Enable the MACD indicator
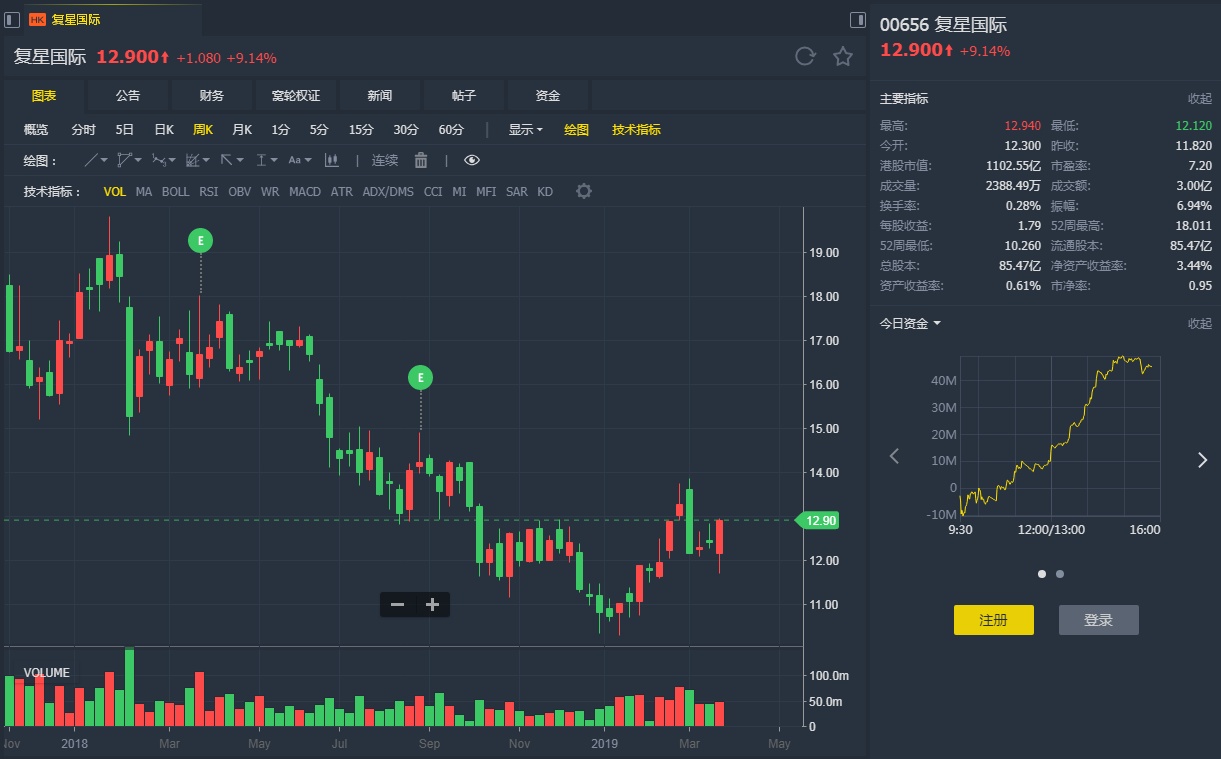The image size is (1221, 759). pyautogui.click(x=305, y=191)
